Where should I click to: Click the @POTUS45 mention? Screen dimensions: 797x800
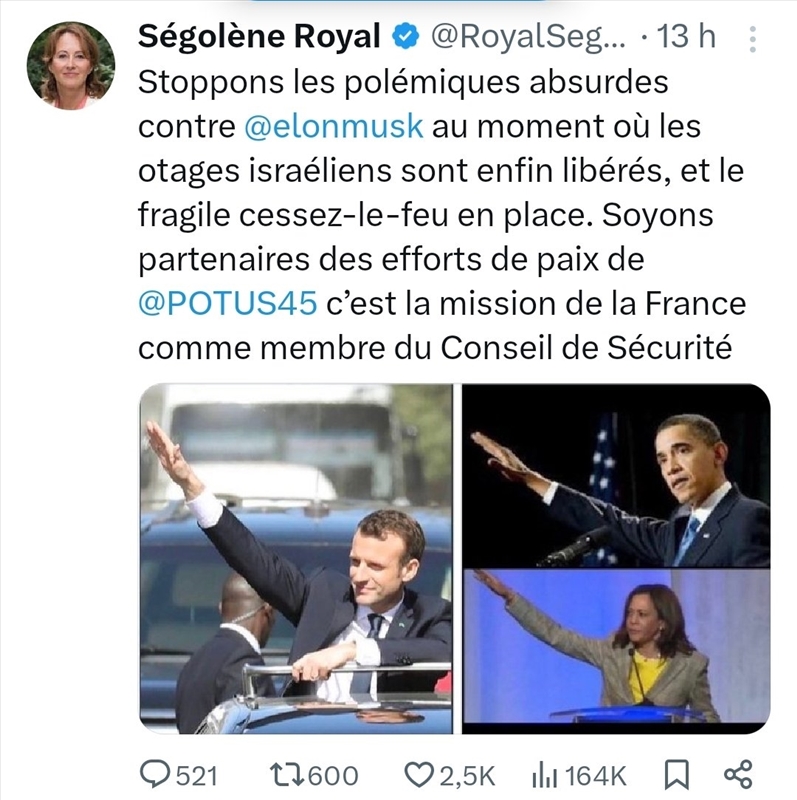click(x=227, y=302)
